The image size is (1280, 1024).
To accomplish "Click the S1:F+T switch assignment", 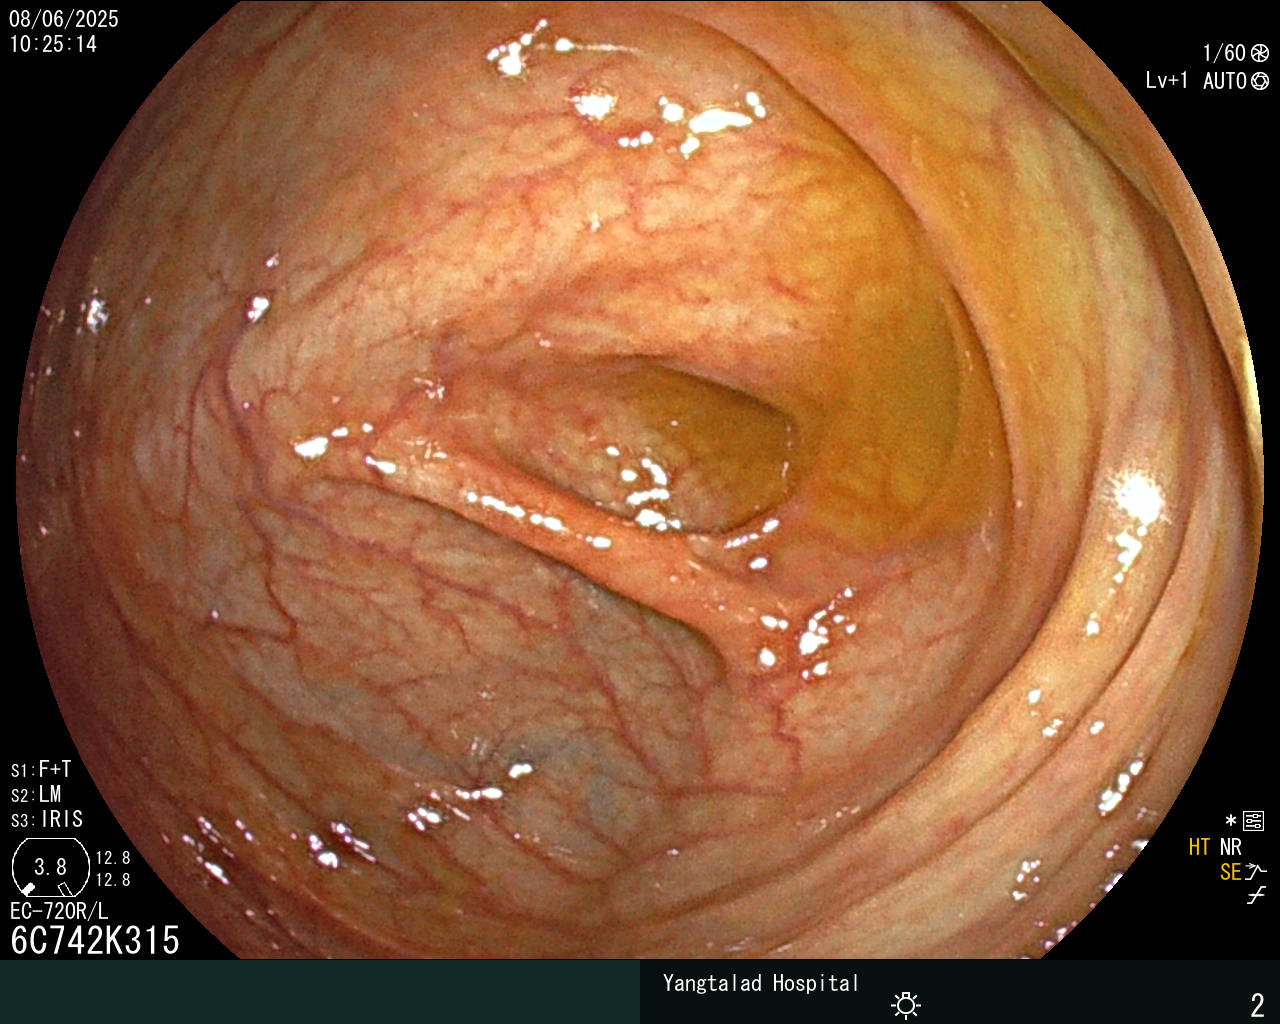I will [41, 769].
